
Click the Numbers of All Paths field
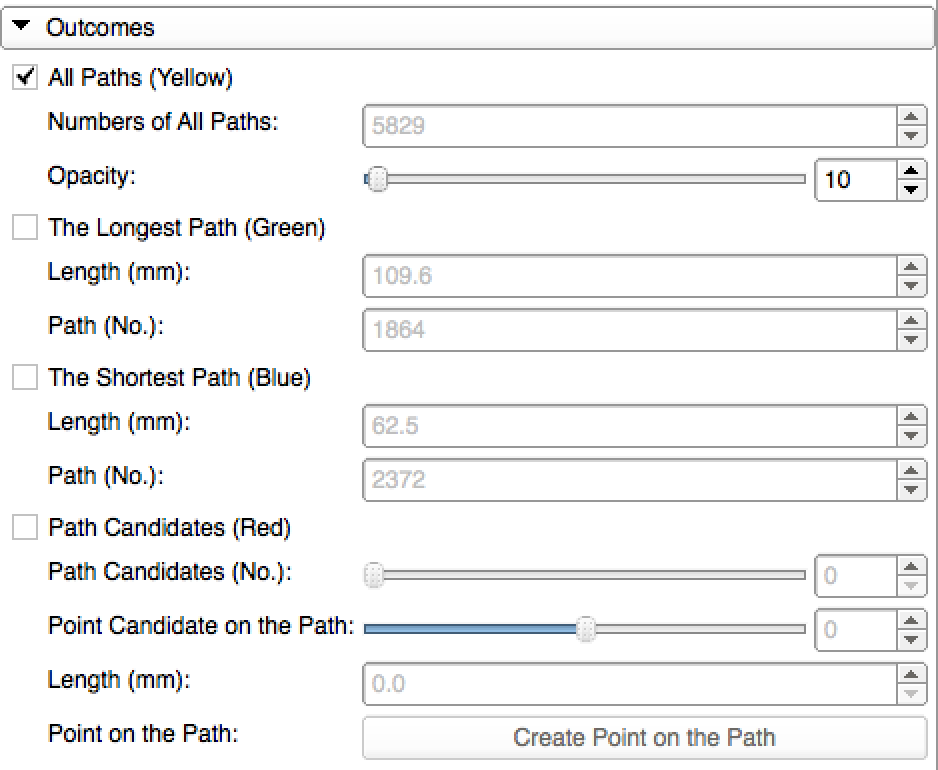[630, 127]
